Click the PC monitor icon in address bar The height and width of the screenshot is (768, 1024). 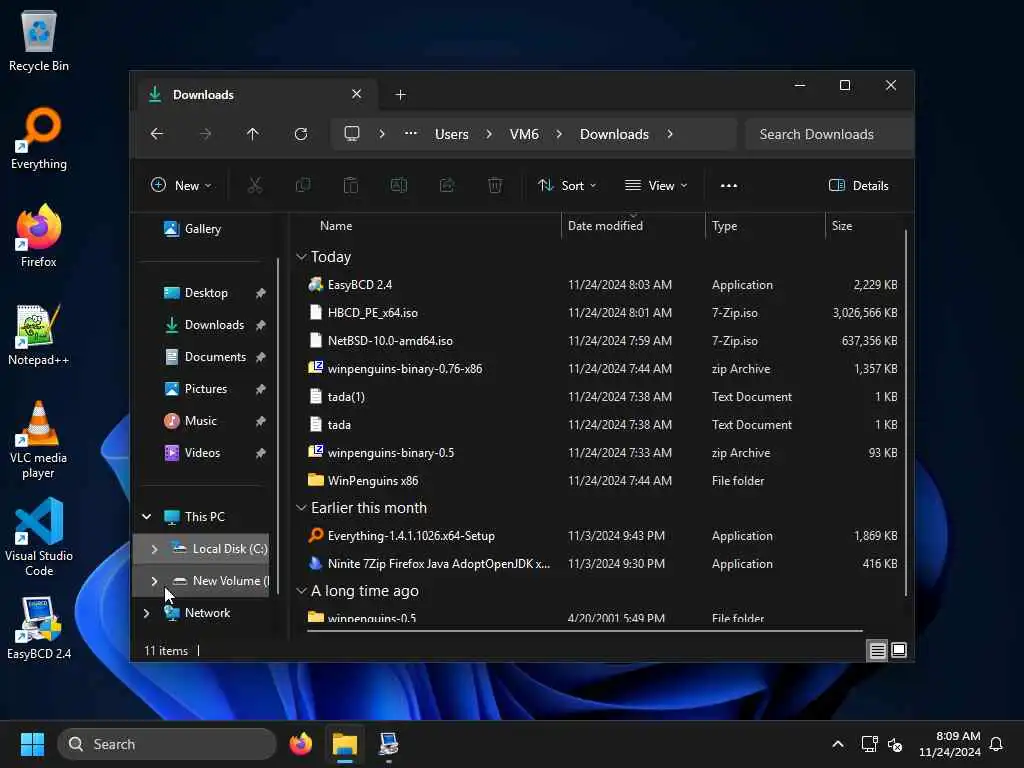click(x=352, y=134)
